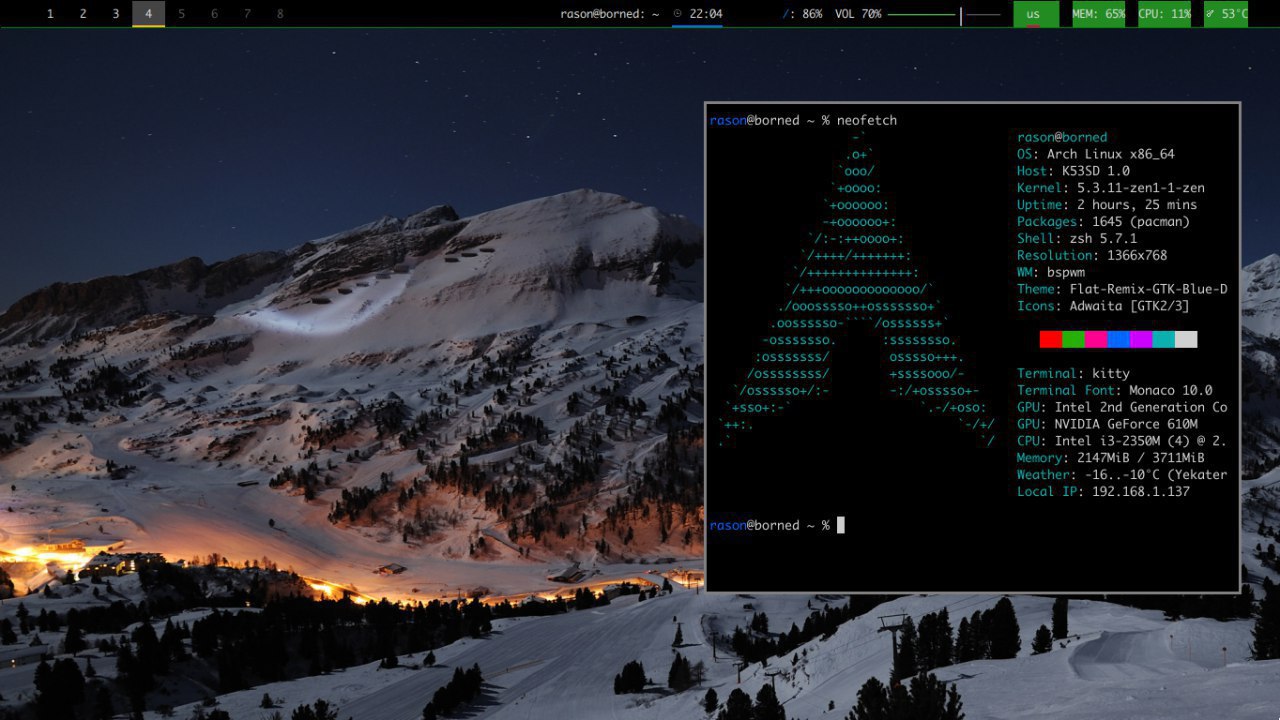Open the CPU 11% usage module

pos(1164,14)
